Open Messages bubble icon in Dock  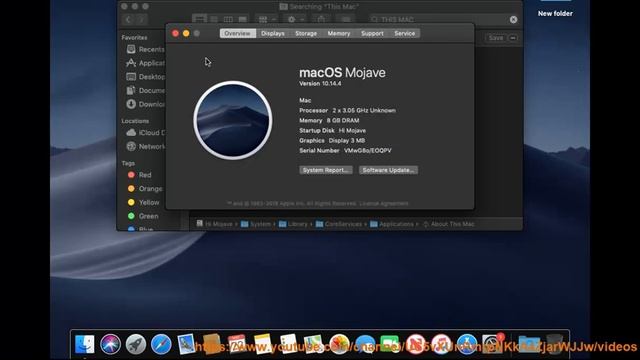click(365, 344)
